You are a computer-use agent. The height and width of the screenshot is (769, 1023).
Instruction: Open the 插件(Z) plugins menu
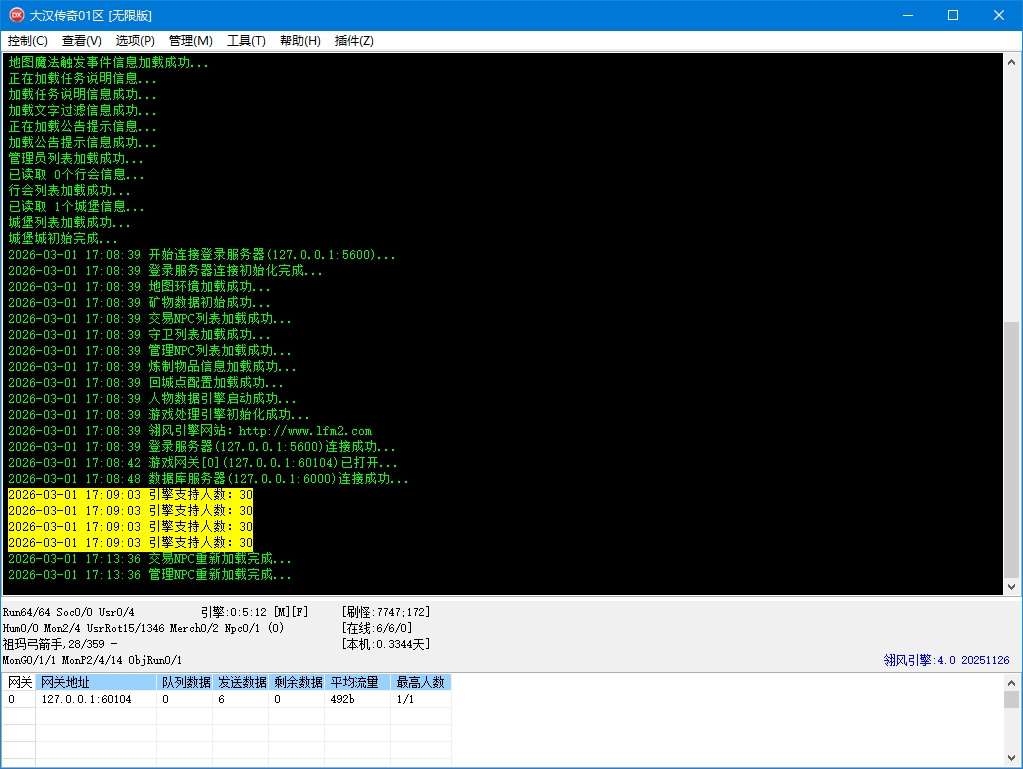pos(354,41)
